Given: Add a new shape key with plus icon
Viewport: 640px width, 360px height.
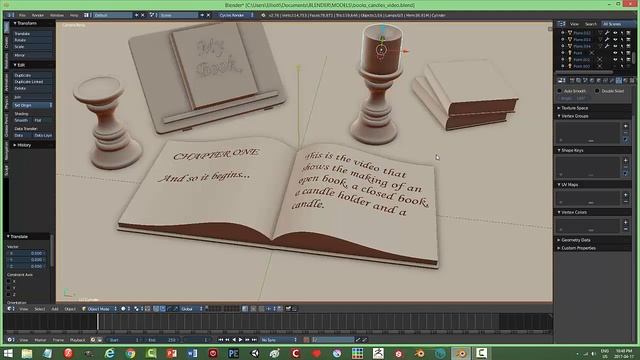Looking at the screenshot, I should click(x=625, y=160).
